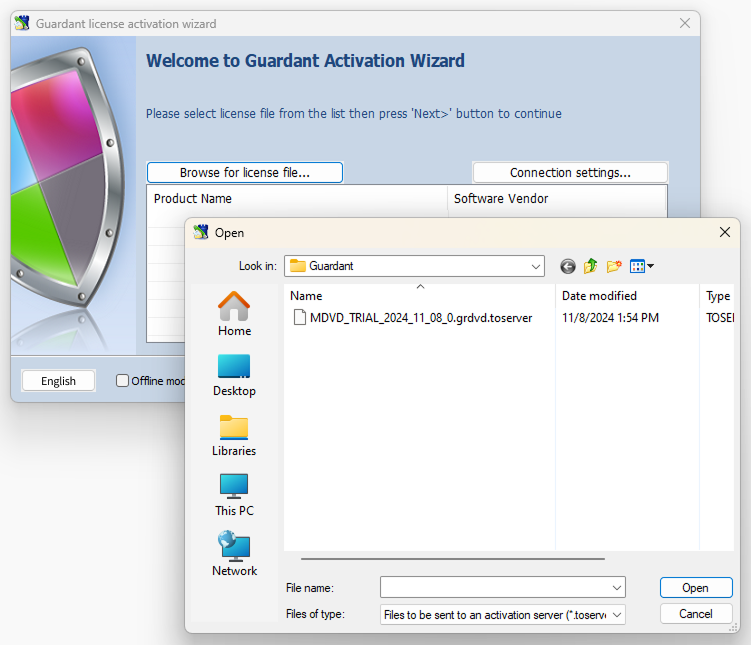Open the View menu icon
Viewport: 751px width, 645px height.
coord(642,266)
